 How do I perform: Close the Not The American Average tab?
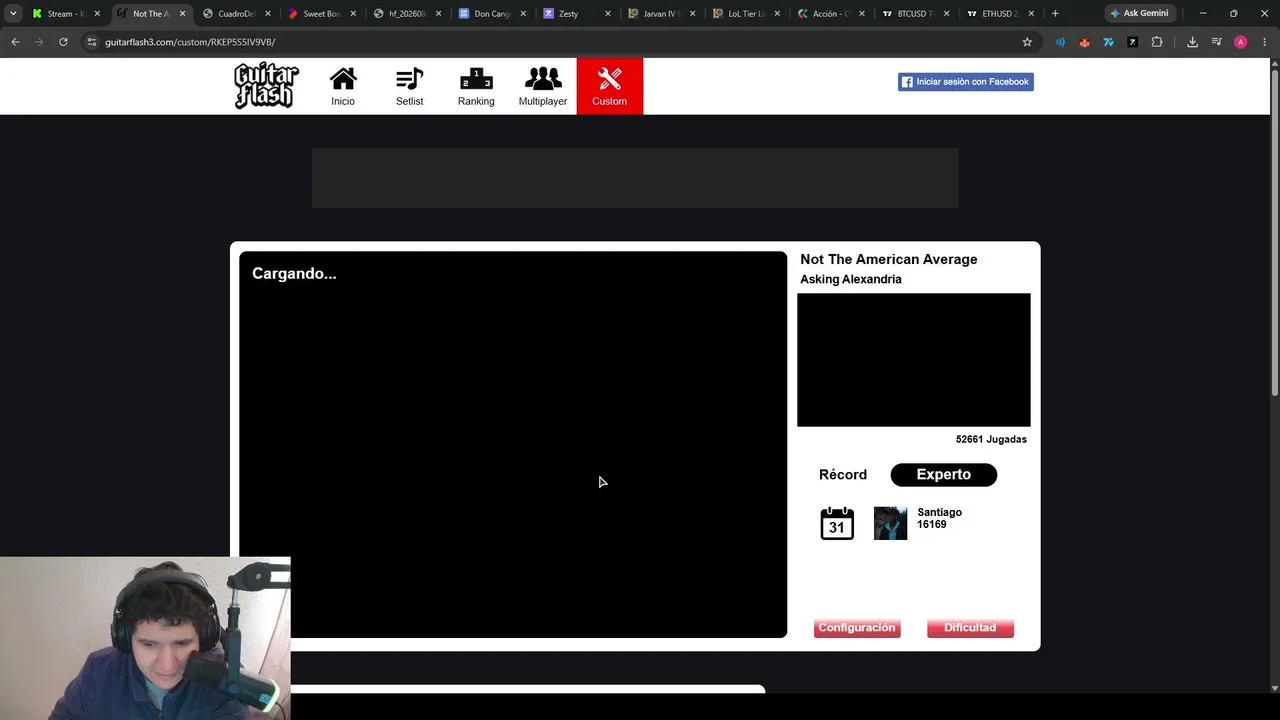click(x=182, y=14)
